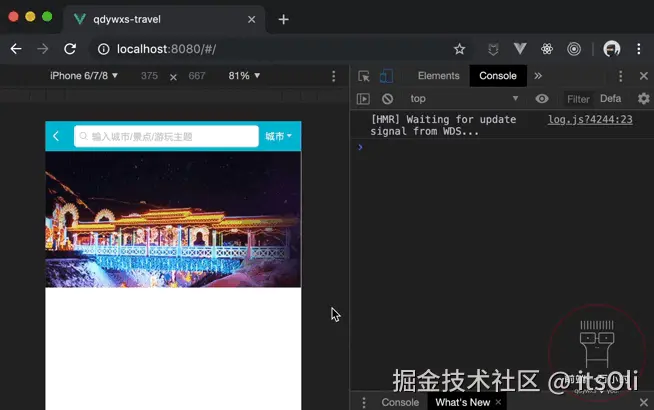Open the React devtools extension icon
This screenshot has width=654, height=410.
547,49
